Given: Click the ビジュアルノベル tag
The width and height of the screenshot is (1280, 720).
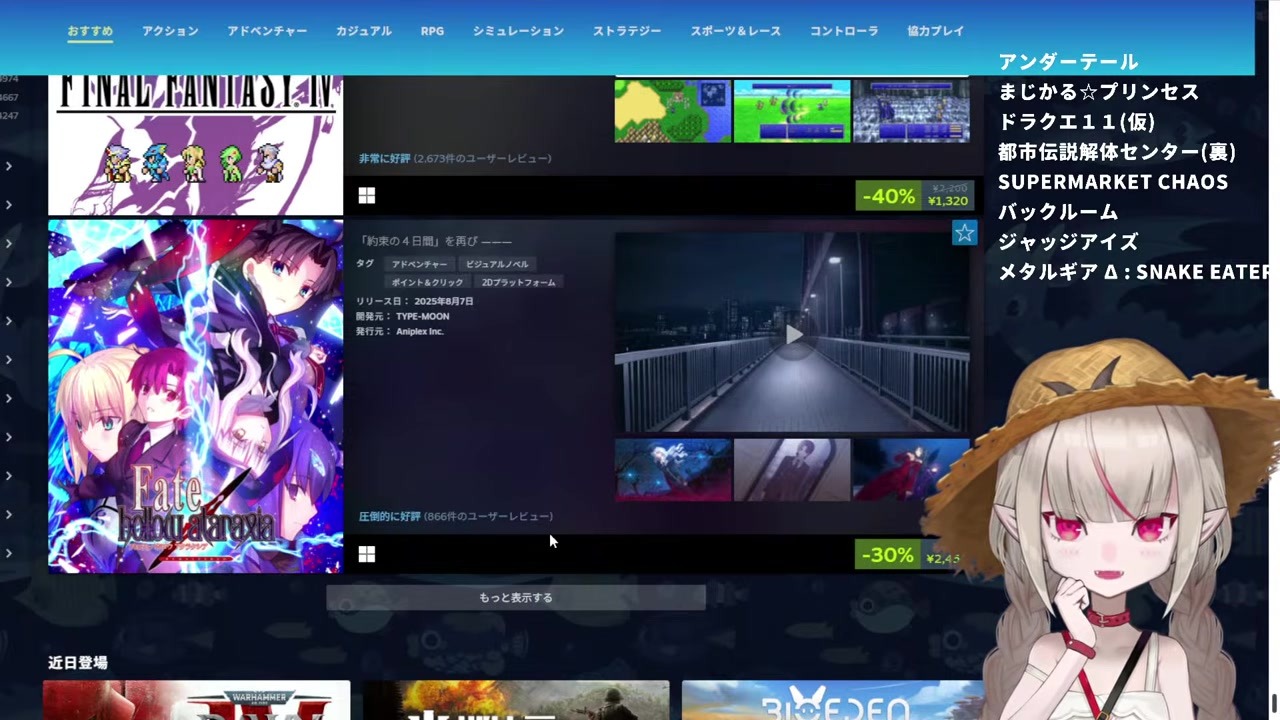Looking at the screenshot, I should pos(497,264).
